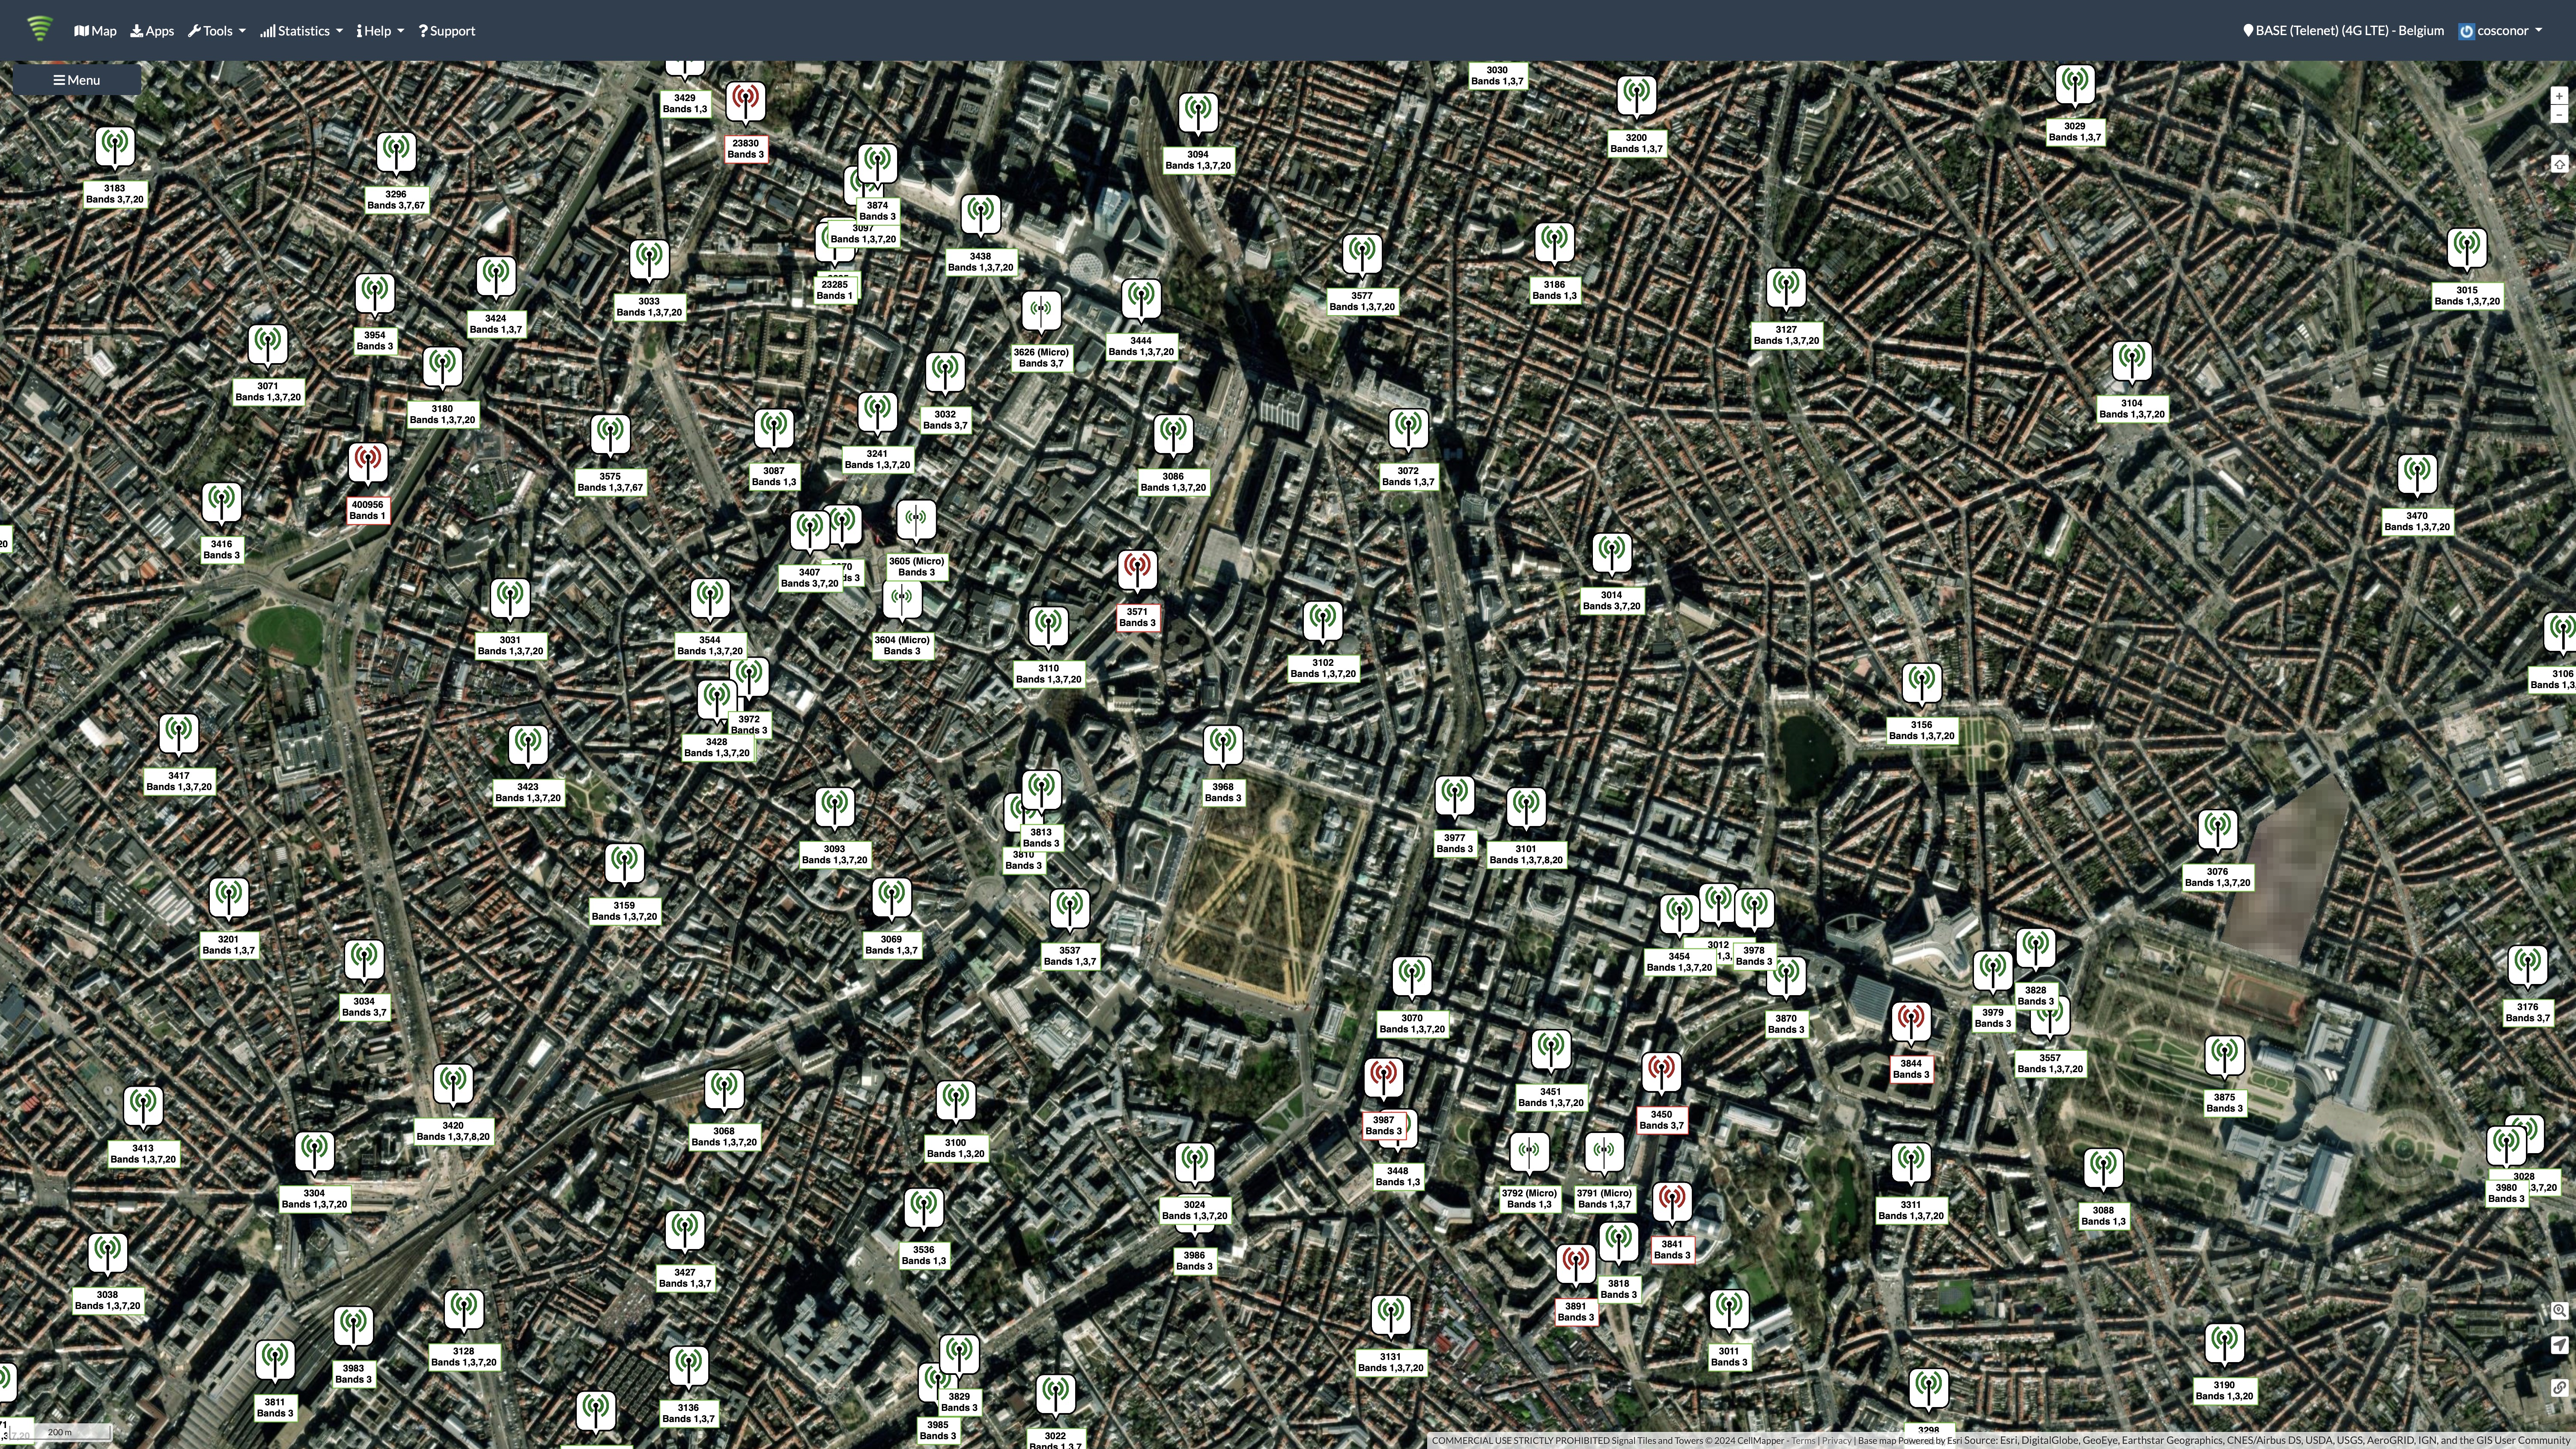Viewport: 2576px width, 1449px height.
Task: Click label '3417 Bands 1,3,7,20'
Action: click(x=179, y=781)
